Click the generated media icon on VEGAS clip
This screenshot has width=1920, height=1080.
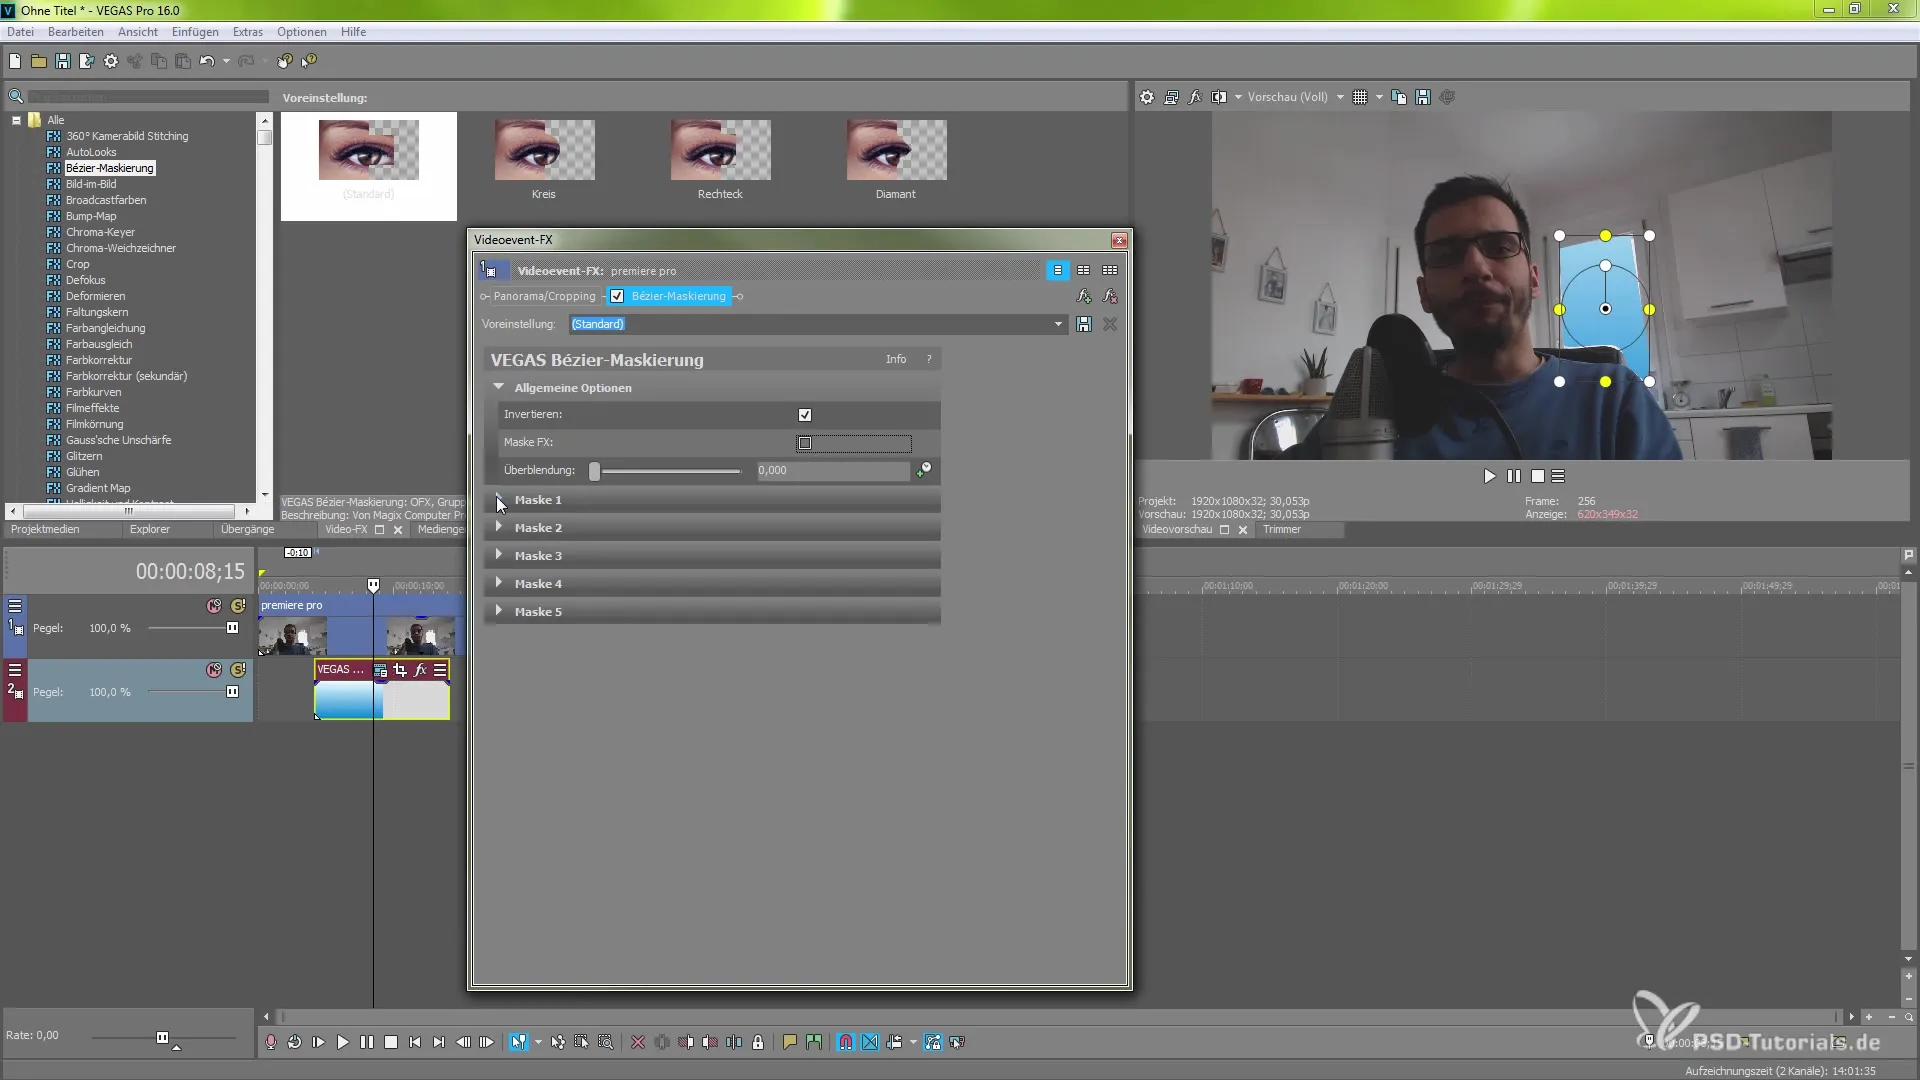pyautogui.click(x=380, y=670)
